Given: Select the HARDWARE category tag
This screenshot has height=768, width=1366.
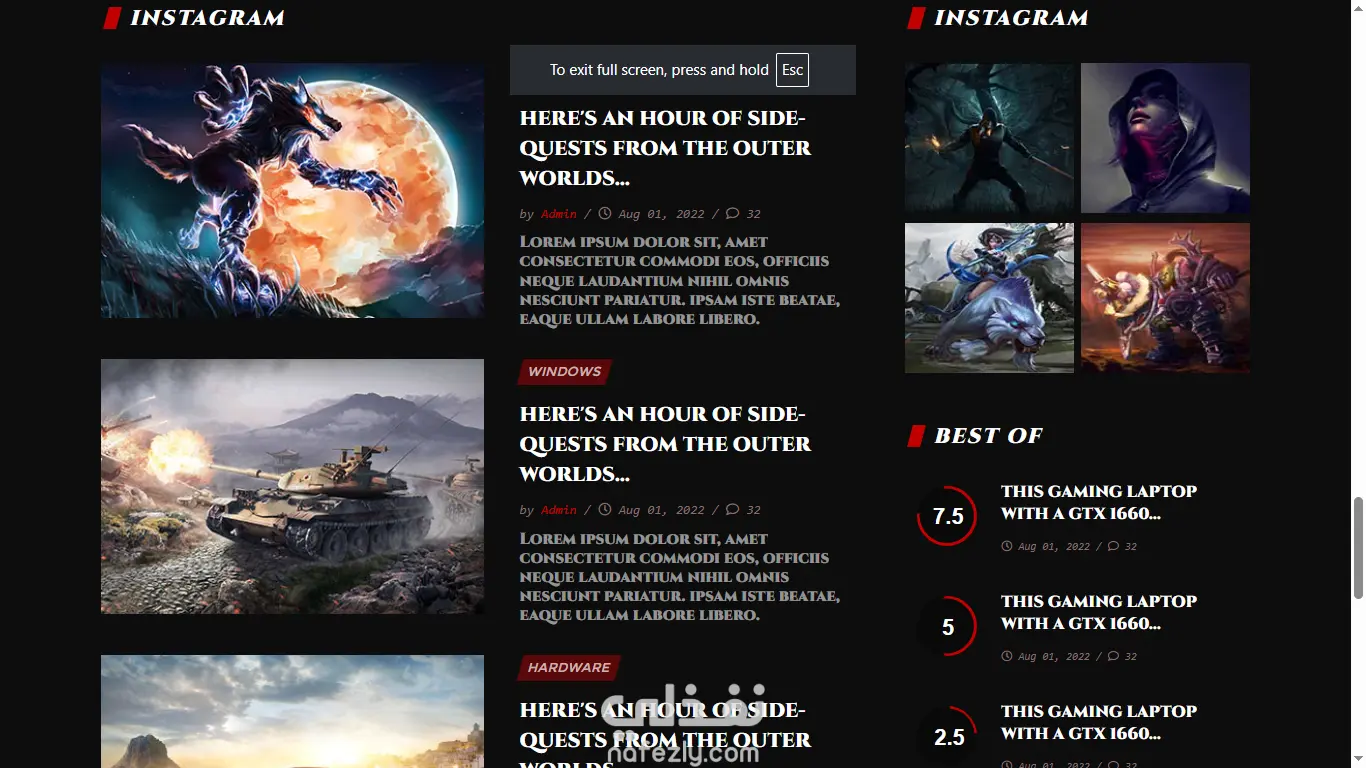Looking at the screenshot, I should pos(568,668).
